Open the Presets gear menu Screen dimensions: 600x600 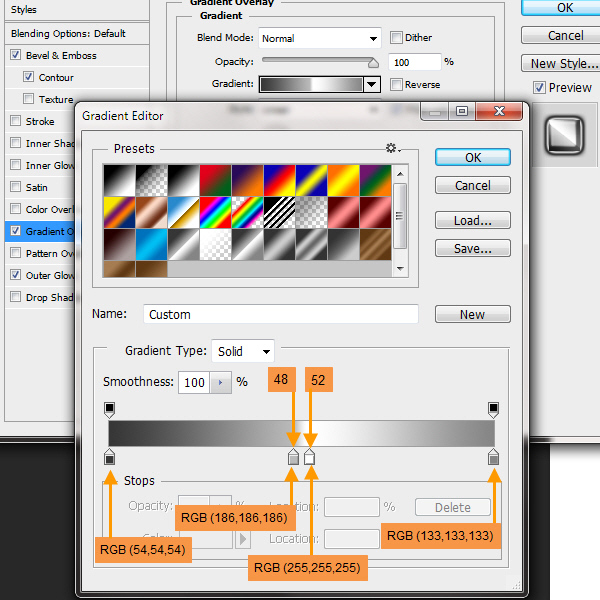pos(393,149)
